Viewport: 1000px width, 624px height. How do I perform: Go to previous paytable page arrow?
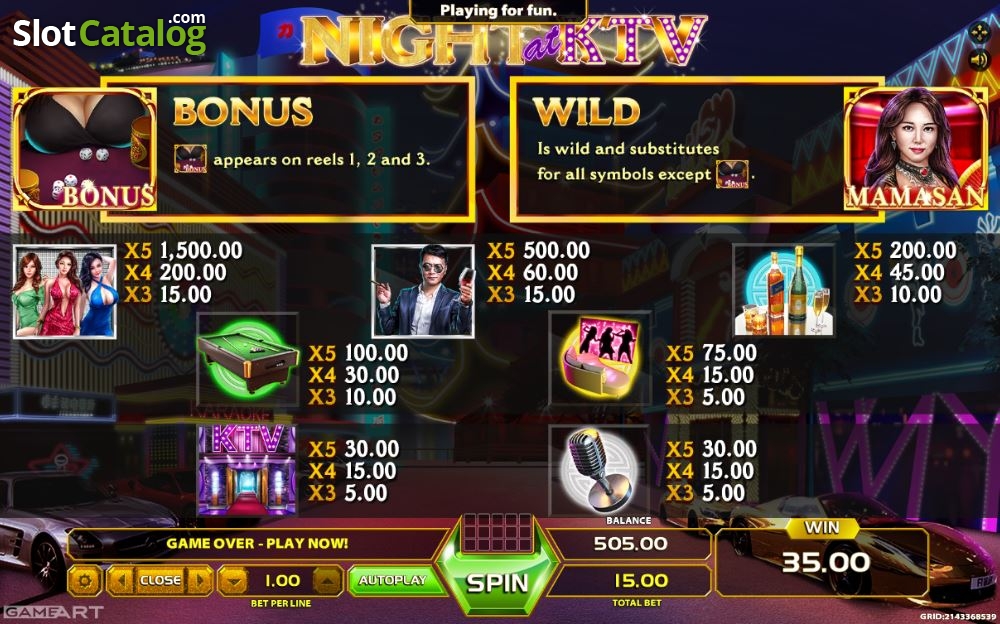[x=120, y=581]
